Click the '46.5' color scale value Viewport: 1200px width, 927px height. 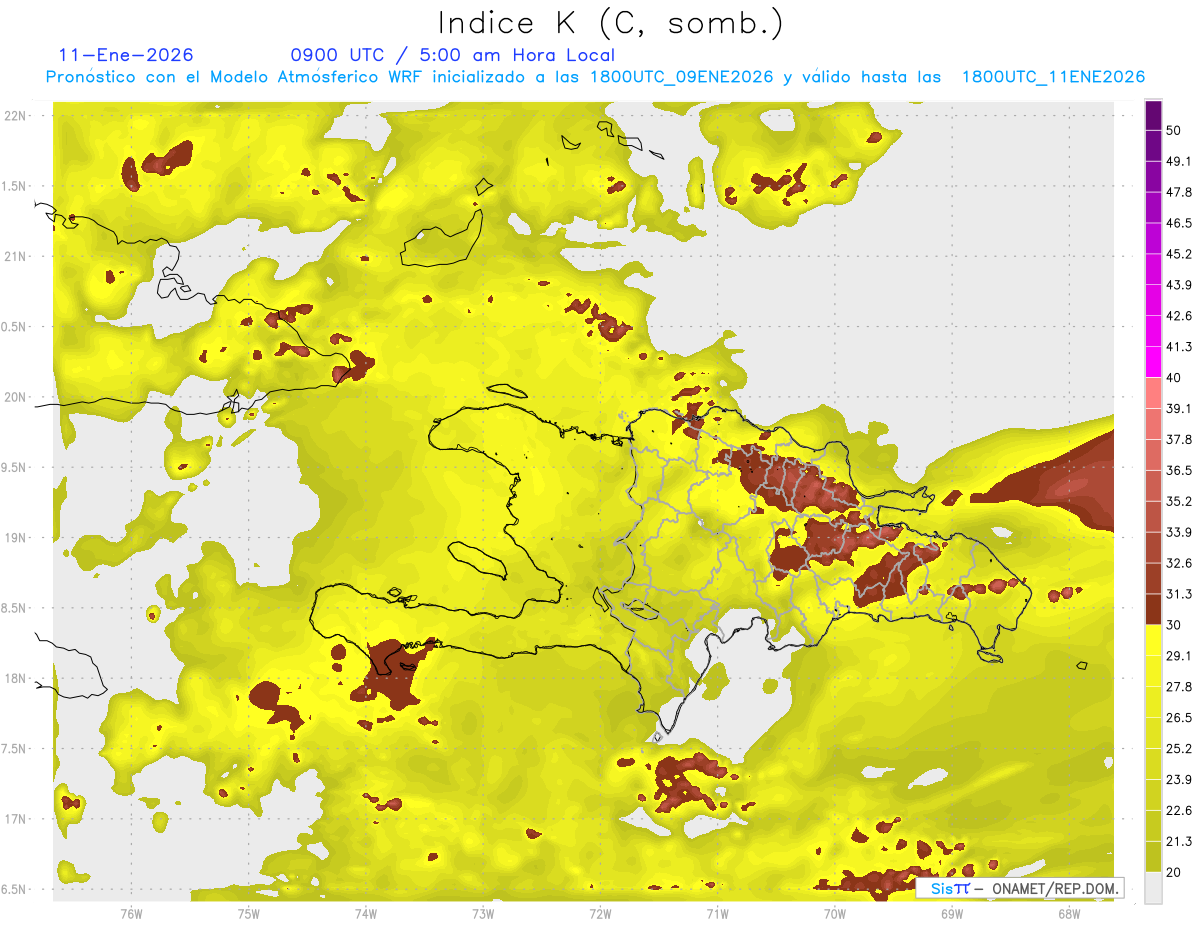pos(1180,223)
